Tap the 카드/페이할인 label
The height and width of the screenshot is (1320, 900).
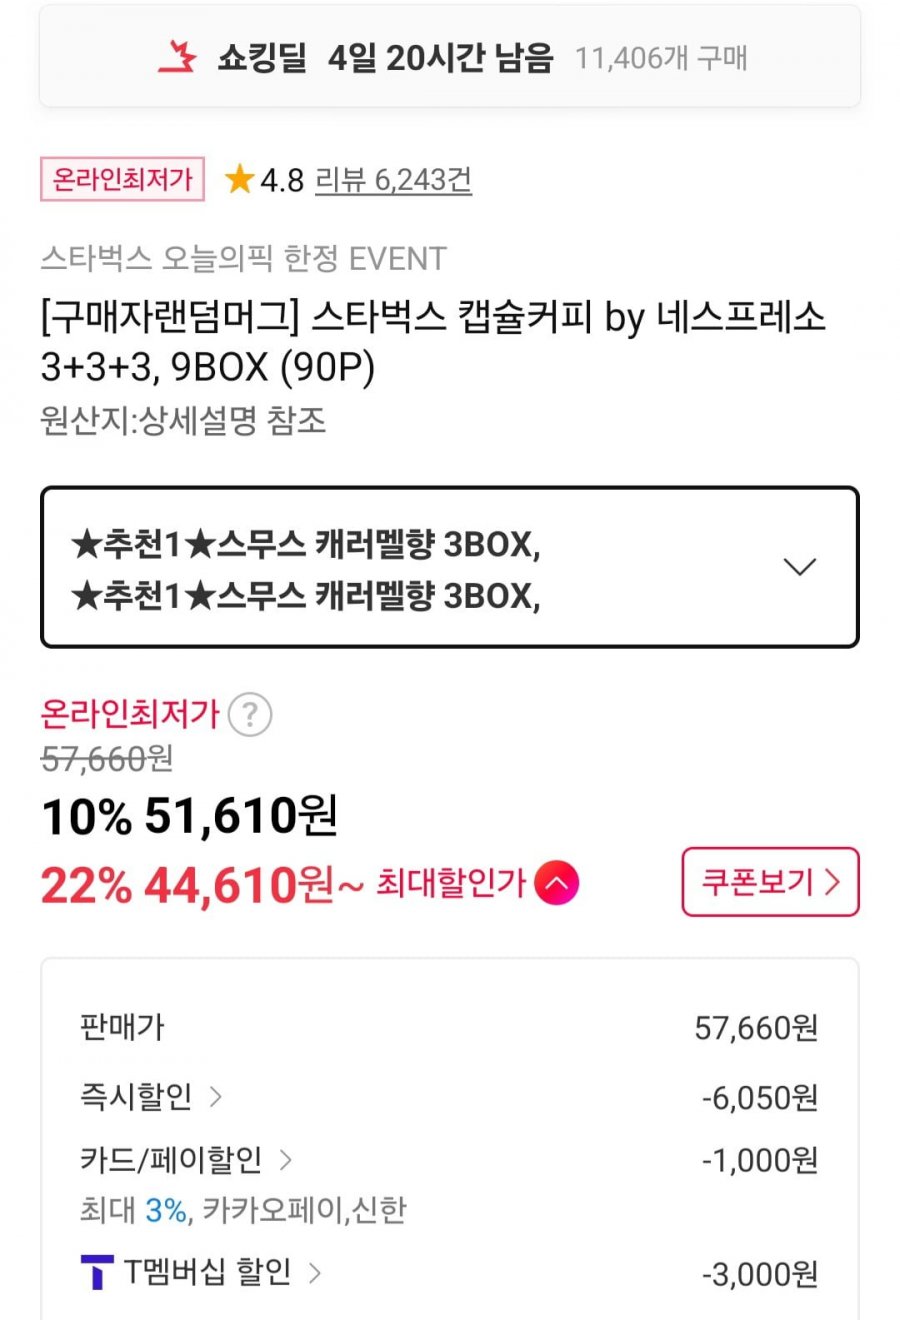click(x=171, y=1159)
